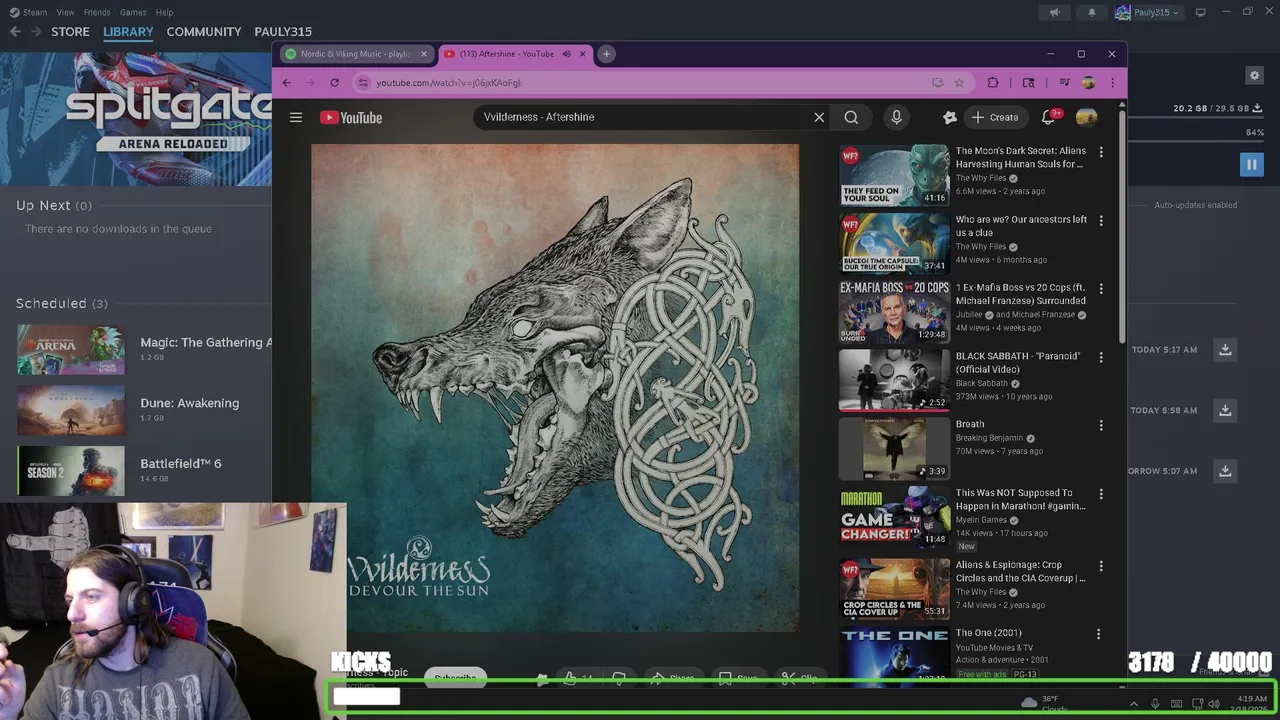The height and width of the screenshot is (720, 1280).
Task: Open YouTube account avatar menu
Action: (1086, 118)
